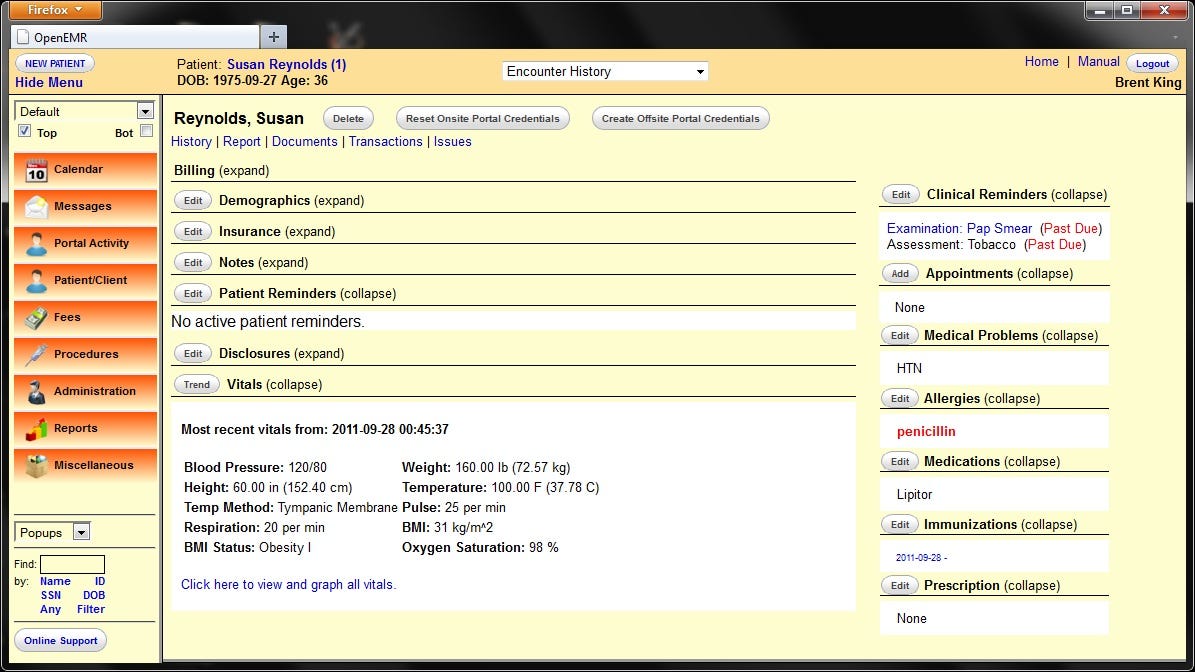Image resolution: width=1195 pixels, height=672 pixels.
Task: Click the Procedures syringe icon
Action: coord(36,354)
